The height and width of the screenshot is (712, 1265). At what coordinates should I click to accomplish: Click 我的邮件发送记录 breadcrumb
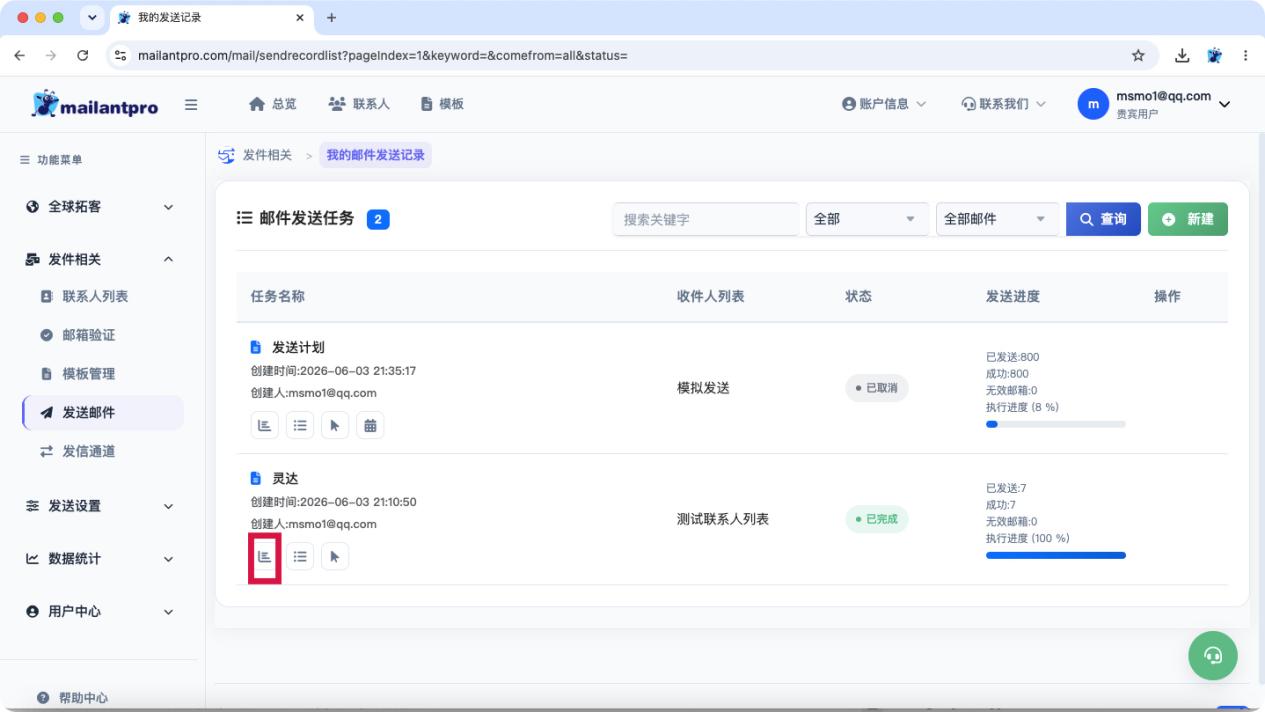pos(376,155)
